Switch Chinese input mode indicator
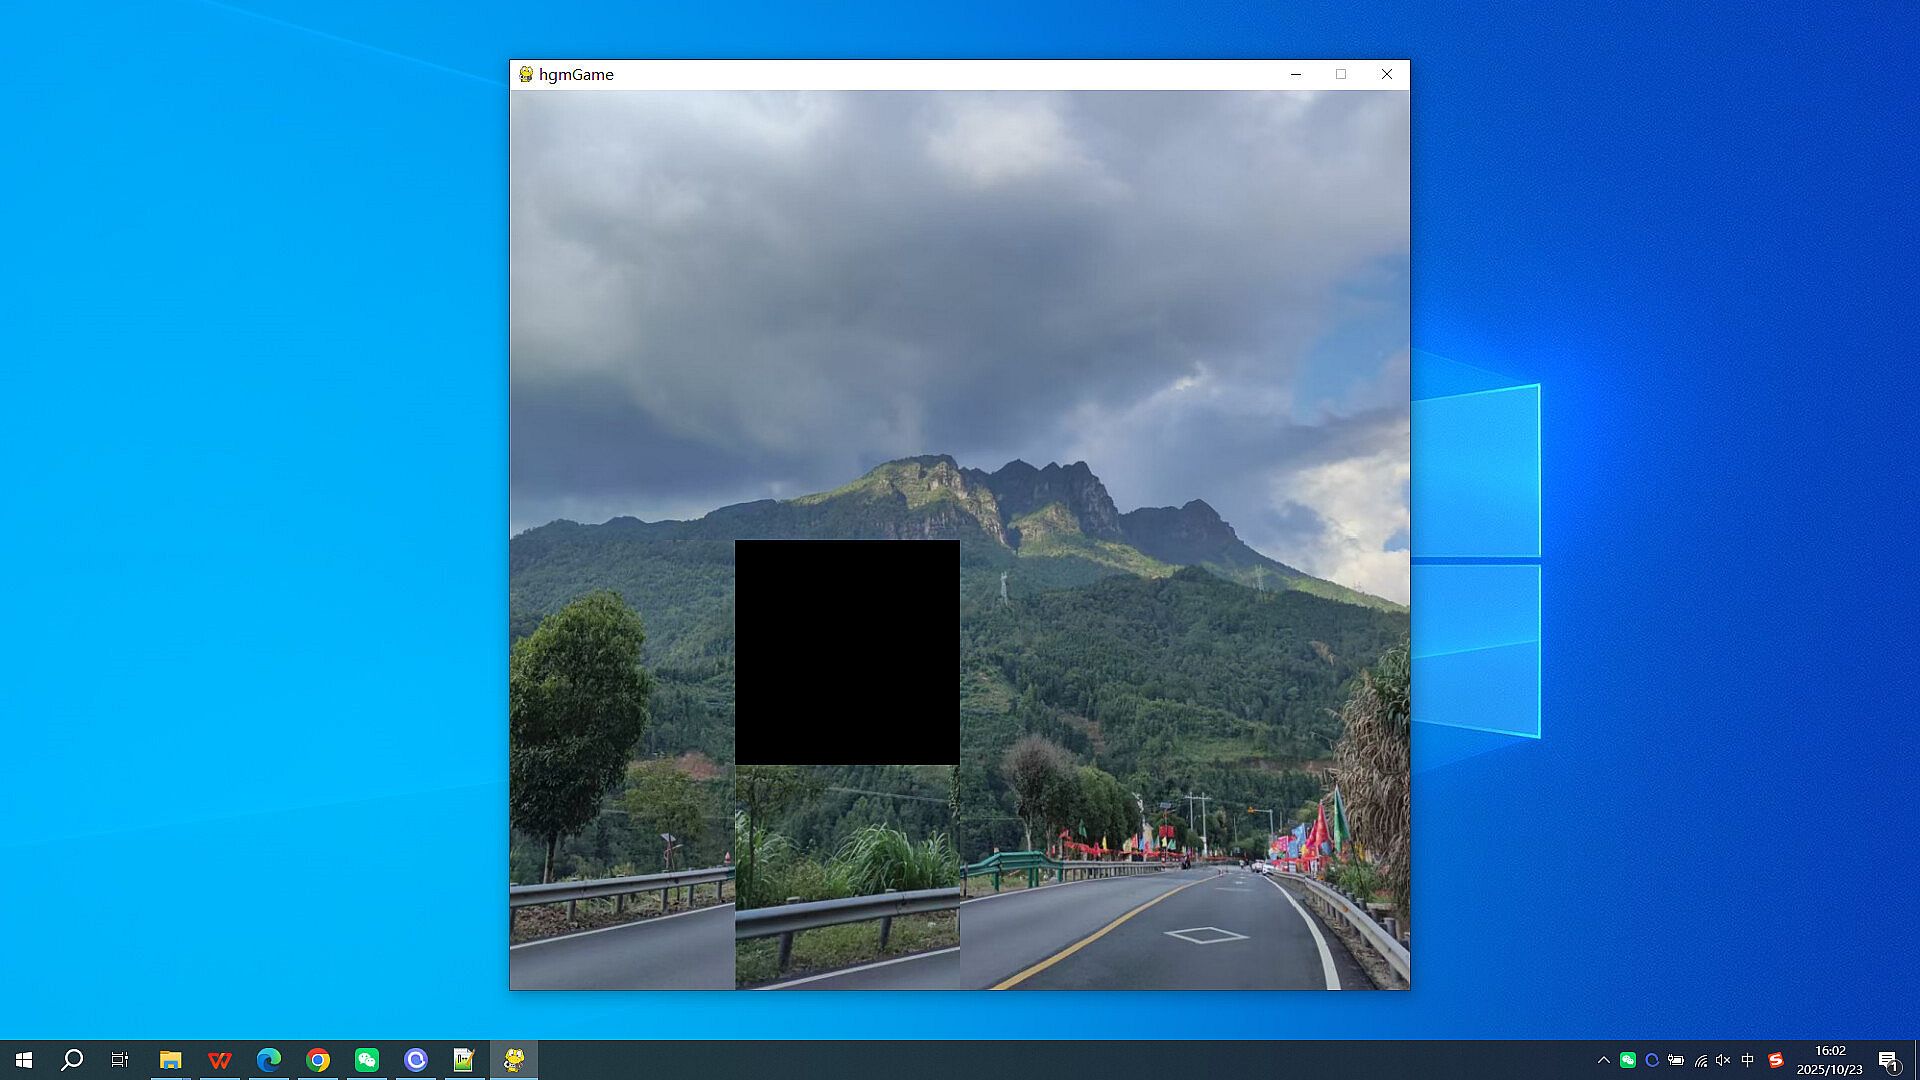Image resolution: width=1920 pixels, height=1080 pixels. (1748, 1060)
